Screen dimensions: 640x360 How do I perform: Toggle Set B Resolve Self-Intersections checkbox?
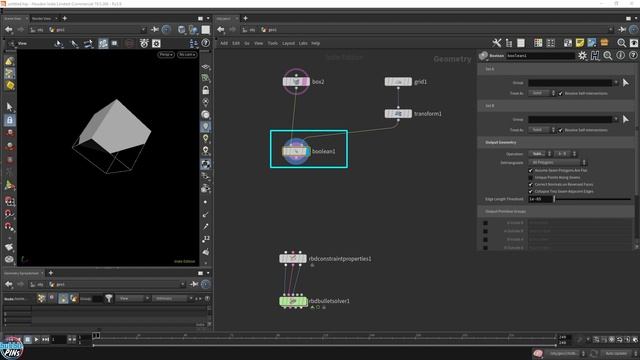click(x=561, y=130)
